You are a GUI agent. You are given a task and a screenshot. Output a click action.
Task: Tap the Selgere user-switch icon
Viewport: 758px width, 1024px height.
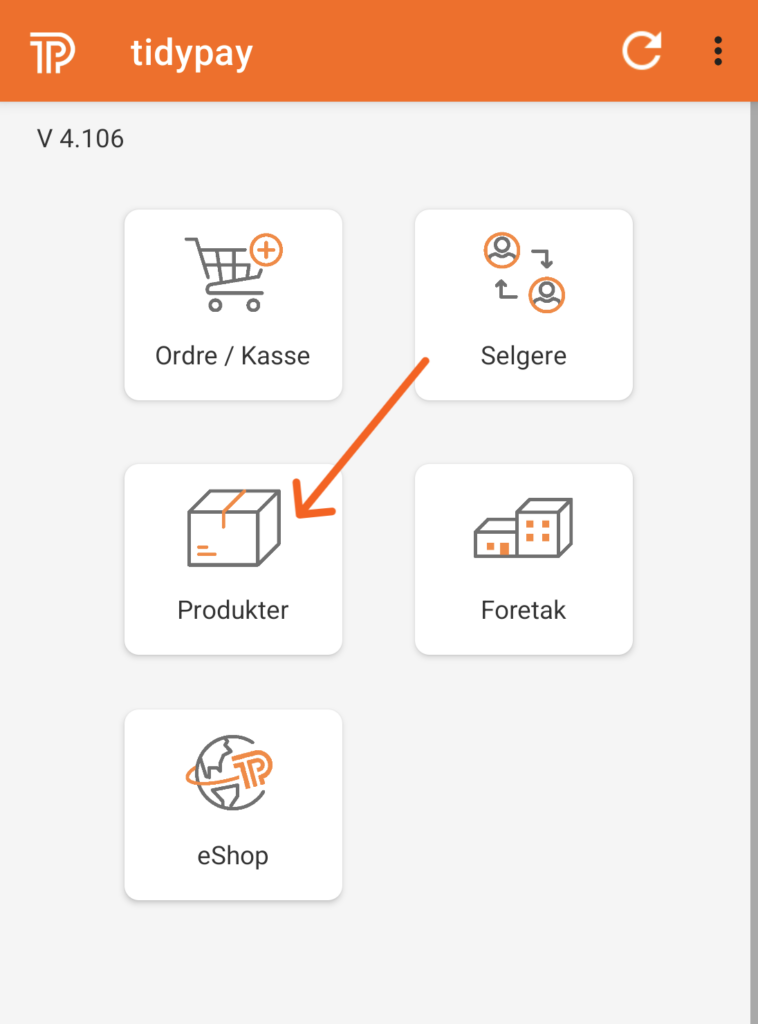(x=524, y=272)
